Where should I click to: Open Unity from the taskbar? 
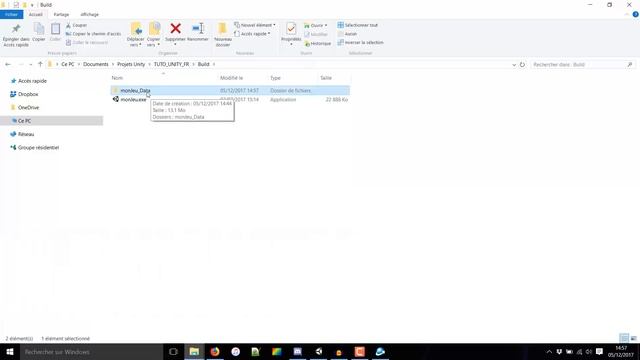(319, 352)
